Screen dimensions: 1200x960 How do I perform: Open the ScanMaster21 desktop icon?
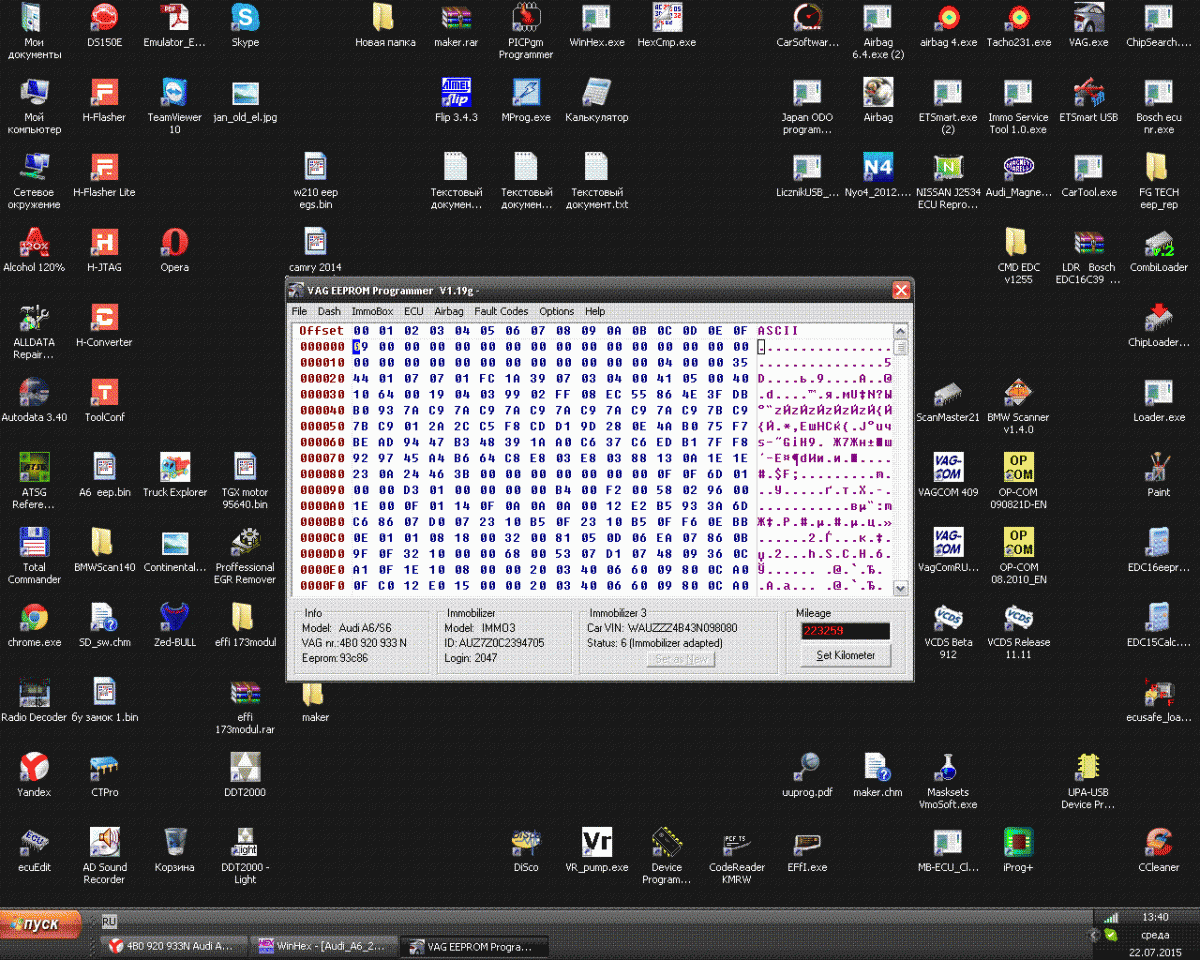tap(948, 393)
